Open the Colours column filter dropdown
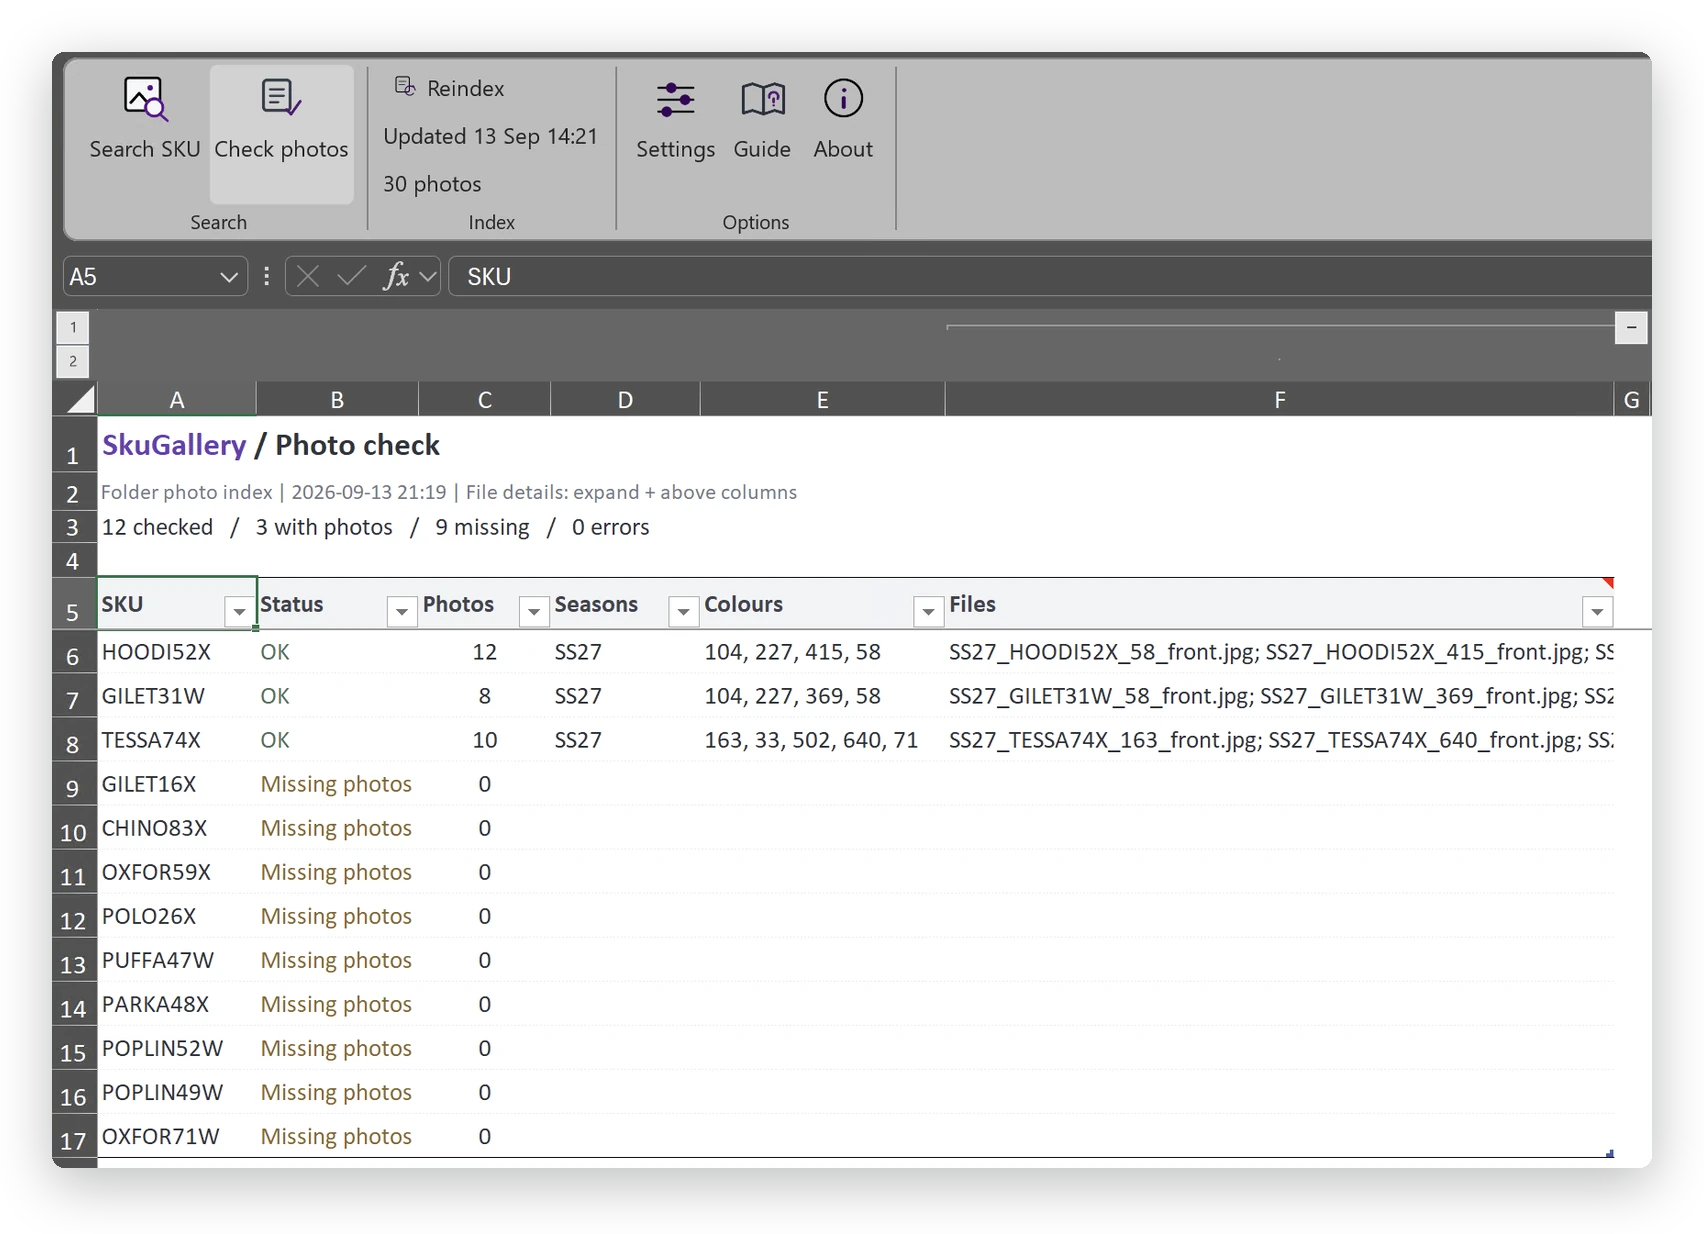1704x1234 pixels. coord(928,611)
